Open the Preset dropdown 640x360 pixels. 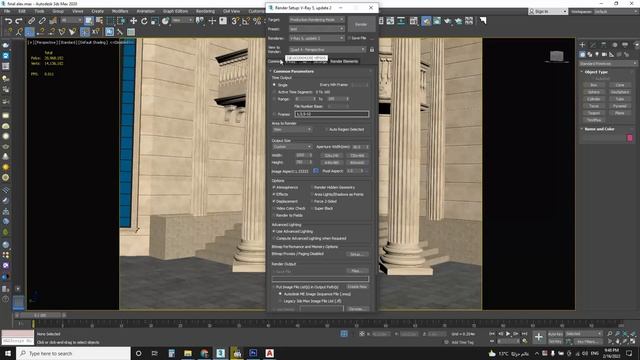[x=317, y=29]
